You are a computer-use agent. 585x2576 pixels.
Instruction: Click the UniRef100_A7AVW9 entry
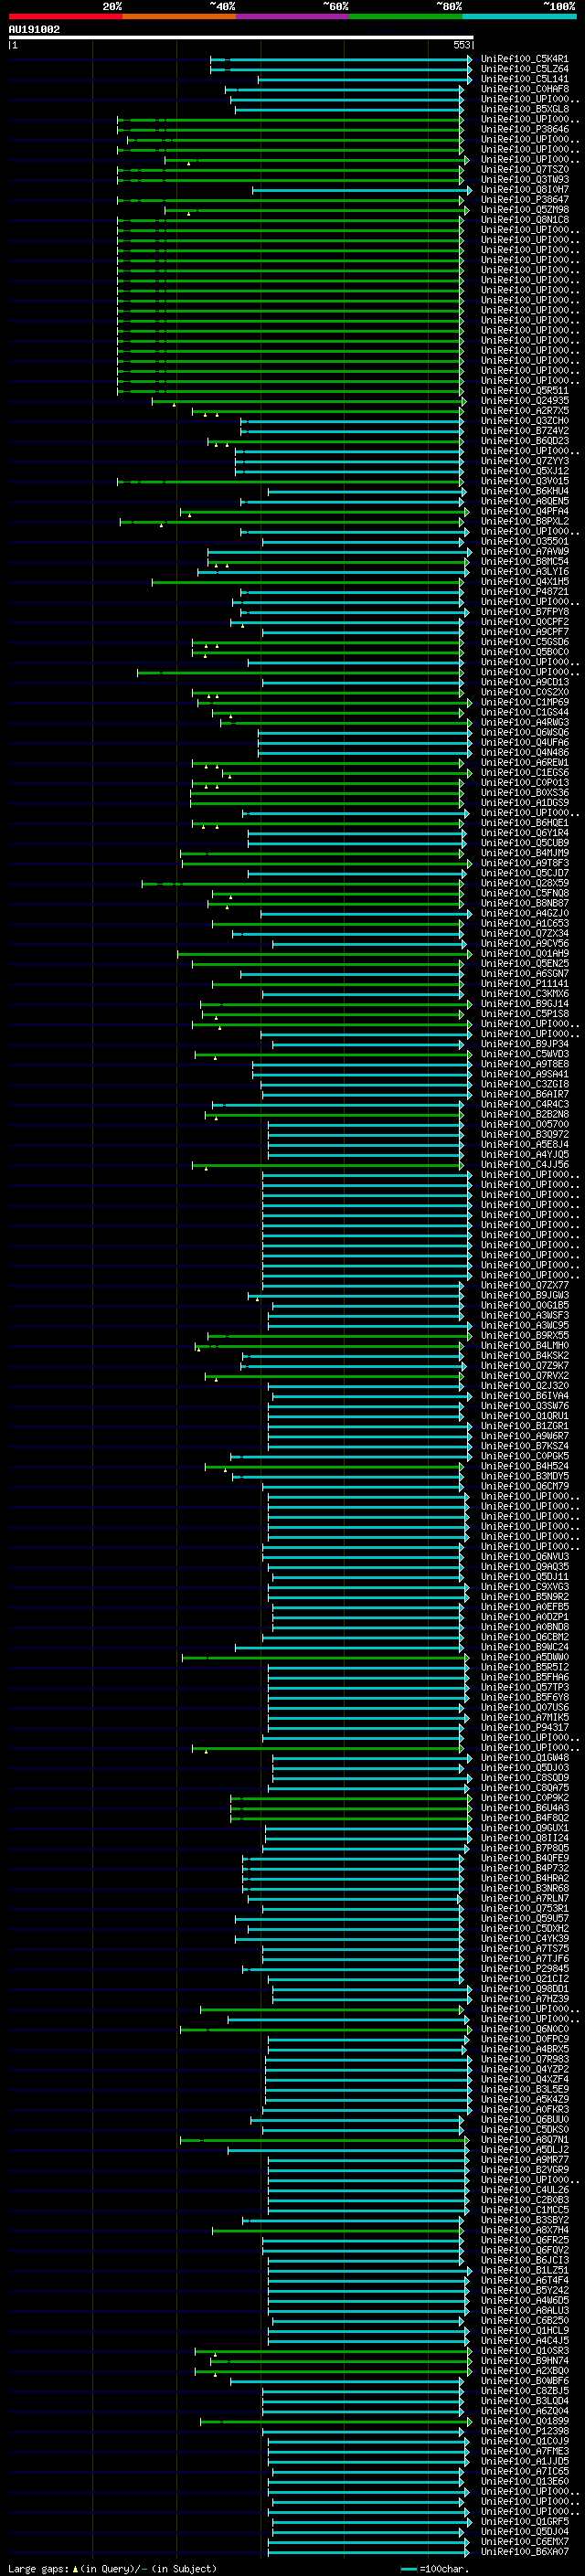[x=524, y=551]
